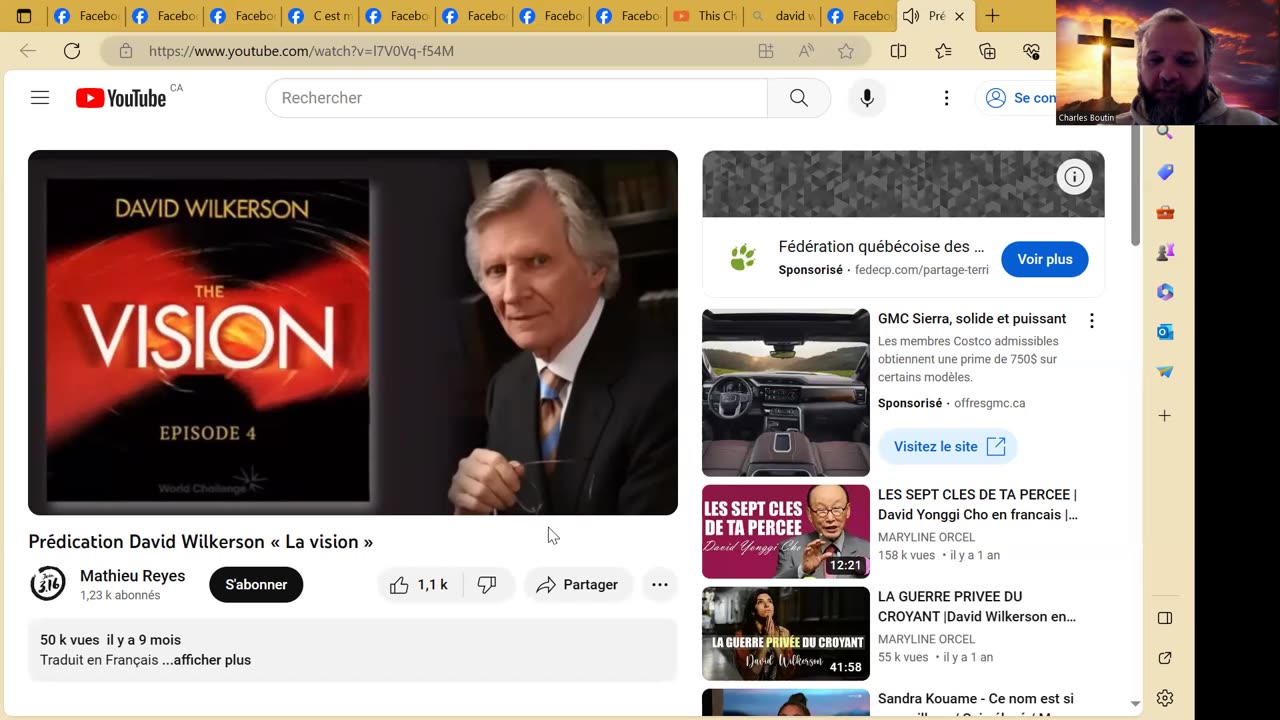Open apps grid icon in address bar
This screenshot has width=1280, height=720.
[x=766, y=51]
